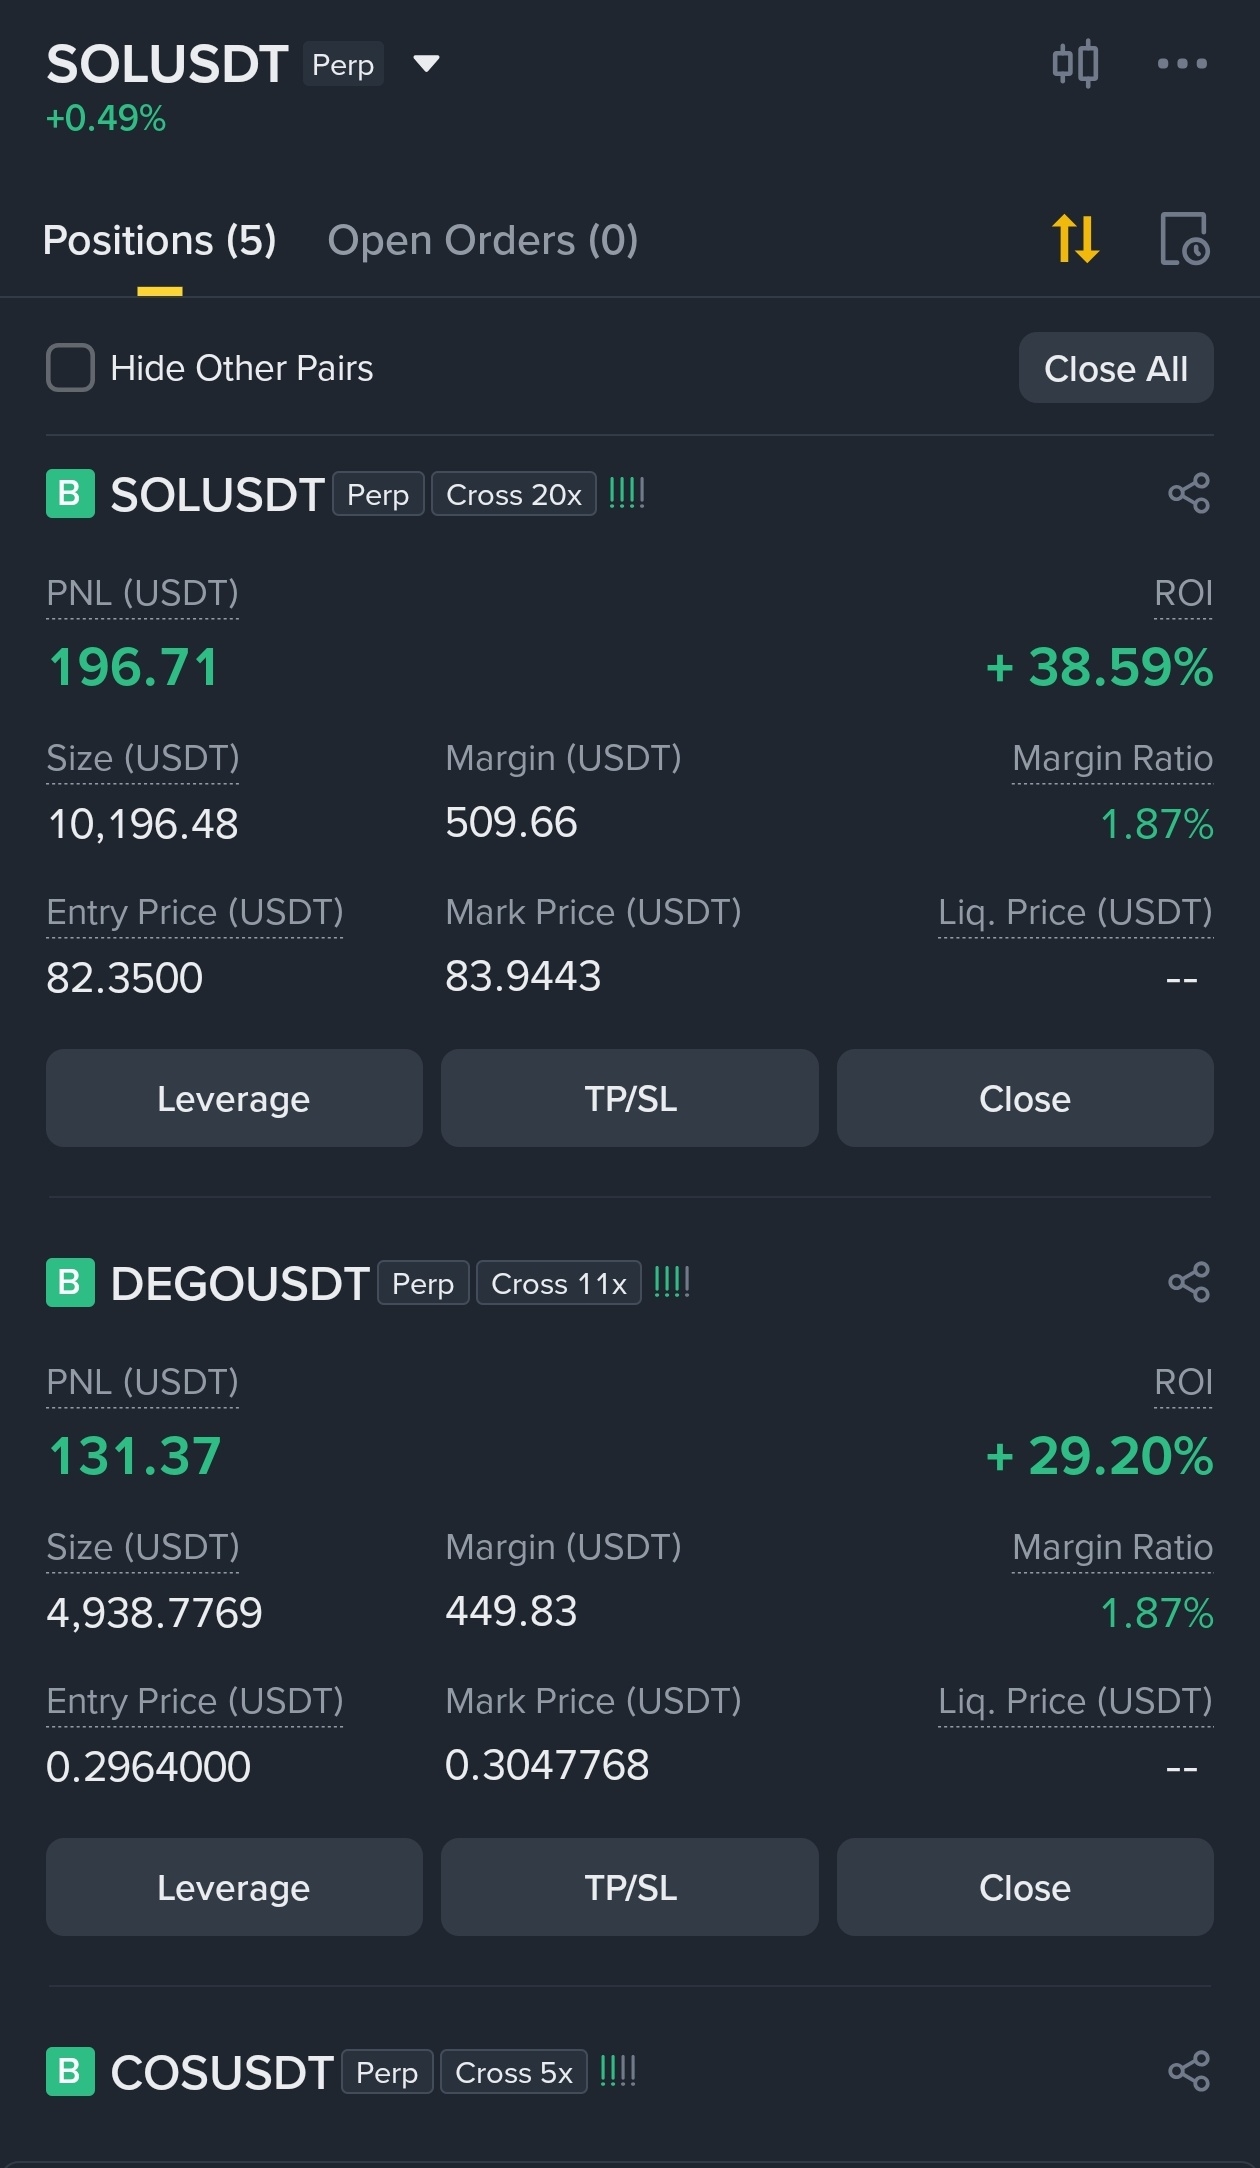Share the DEGOUSDT position
Viewport: 1260px width, 2168px height.
(1189, 1282)
